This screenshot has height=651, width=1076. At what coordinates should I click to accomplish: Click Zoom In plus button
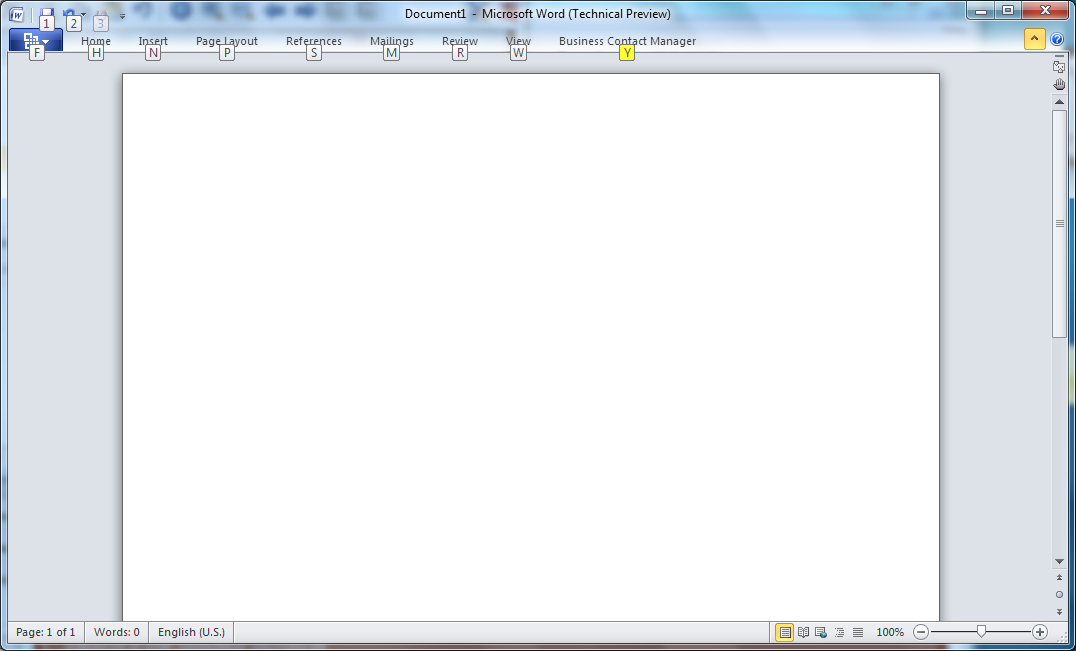coord(1040,632)
